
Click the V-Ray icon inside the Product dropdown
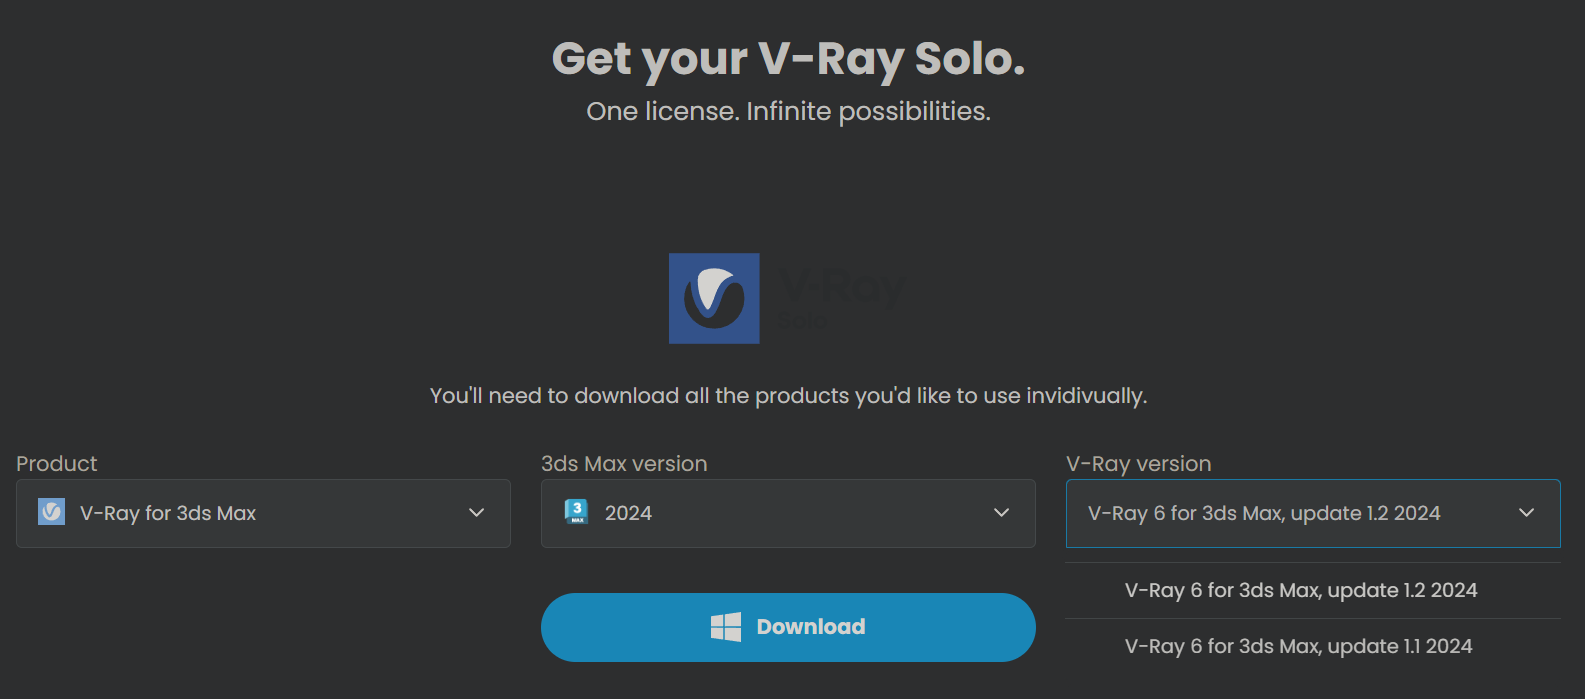[x=51, y=512]
